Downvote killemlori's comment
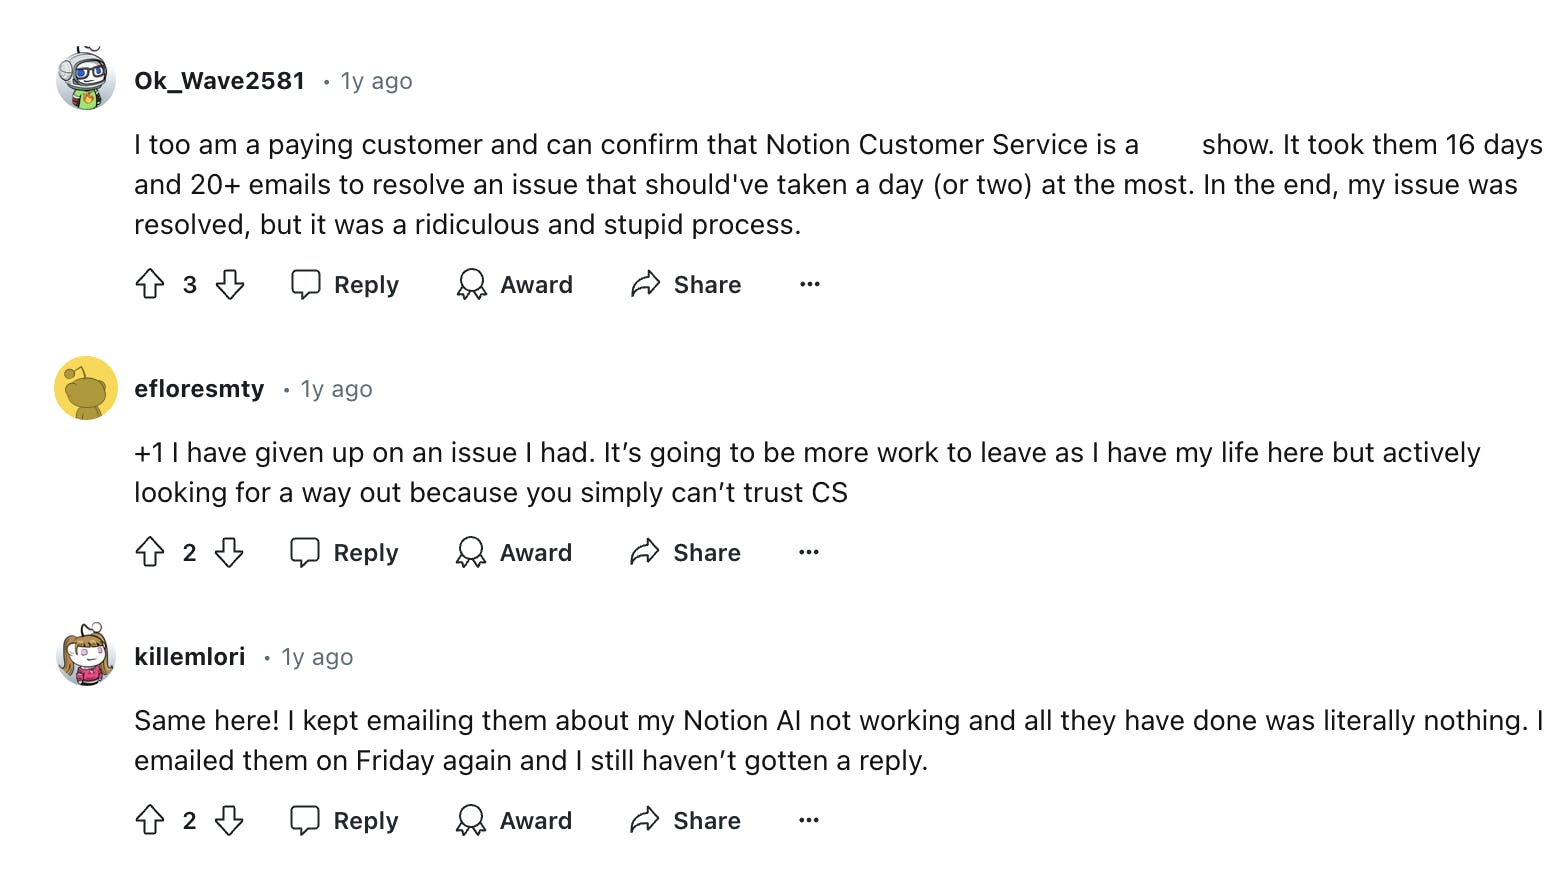1564x884 pixels. [x=229, y=820]
